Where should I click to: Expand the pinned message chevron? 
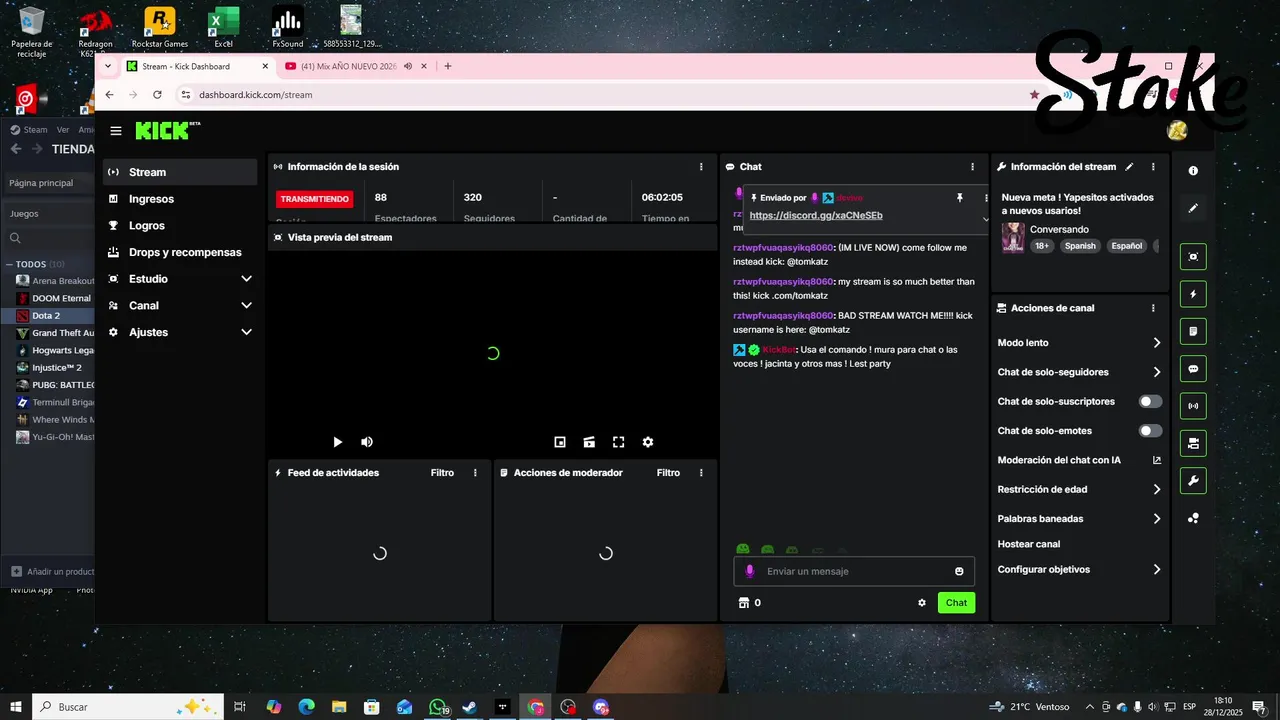[x=985, y=218]
